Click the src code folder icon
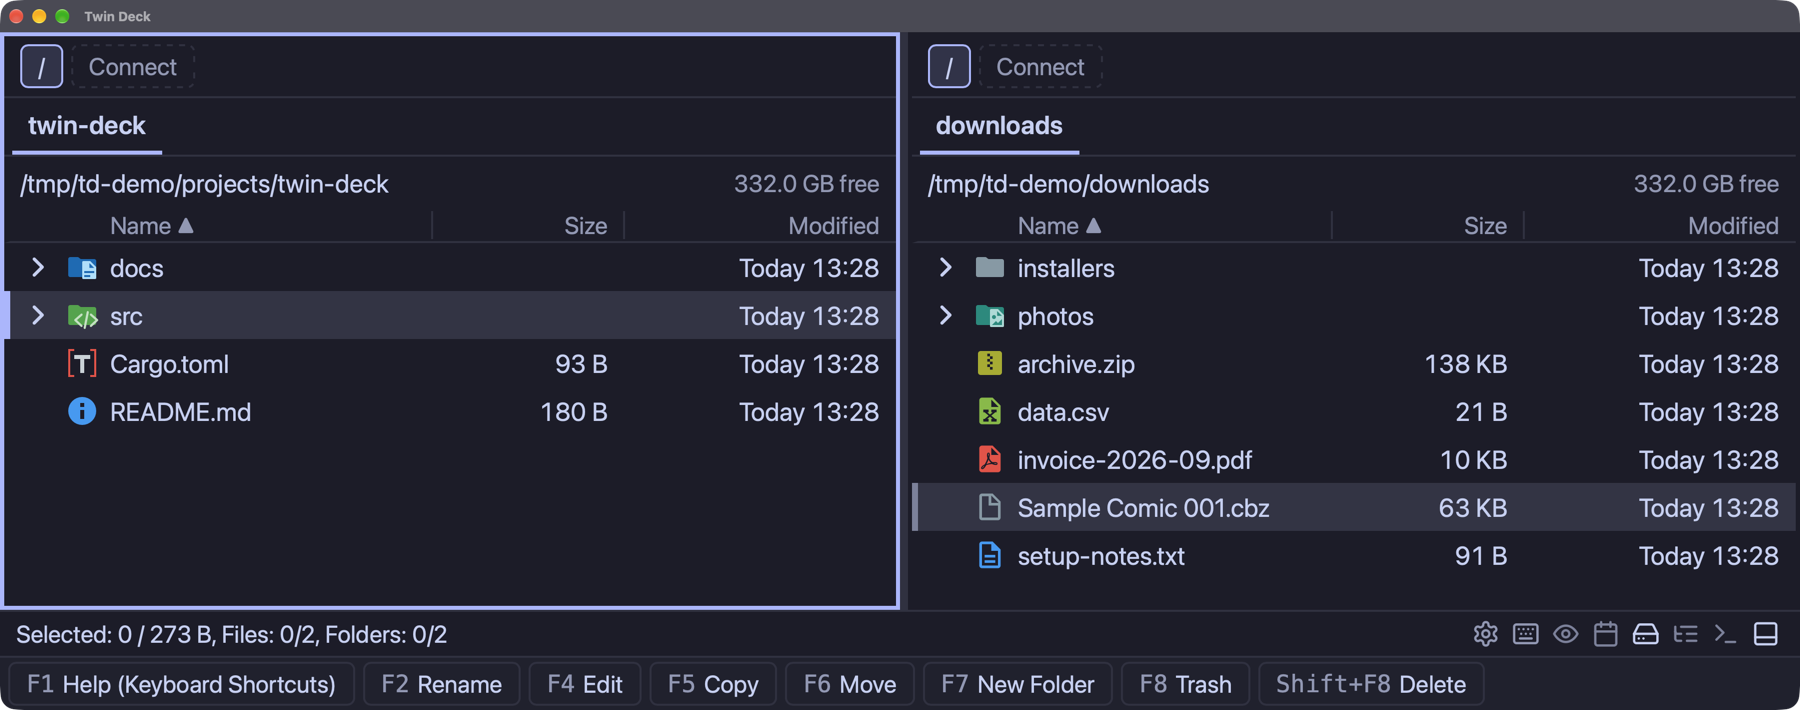The height and width of the screenshot is (710, 1800). 82,316
